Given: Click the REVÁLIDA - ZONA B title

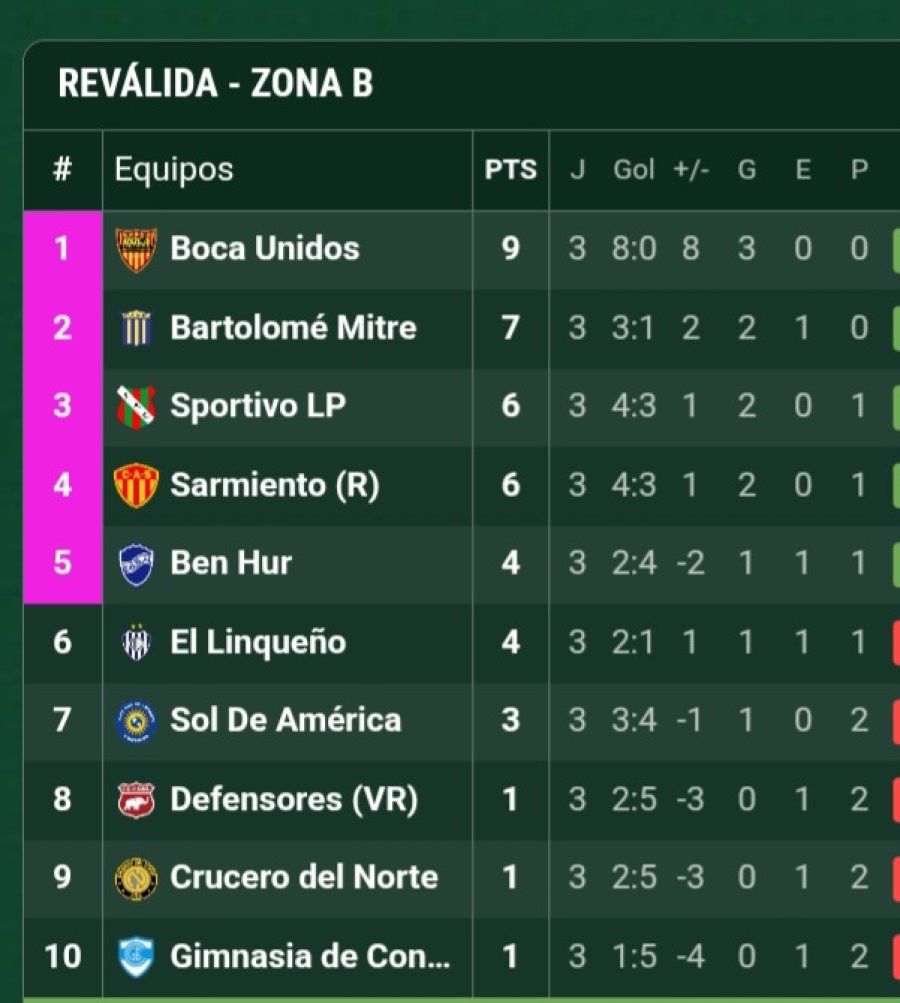Looking at the screenshot, I should point(216,84).
